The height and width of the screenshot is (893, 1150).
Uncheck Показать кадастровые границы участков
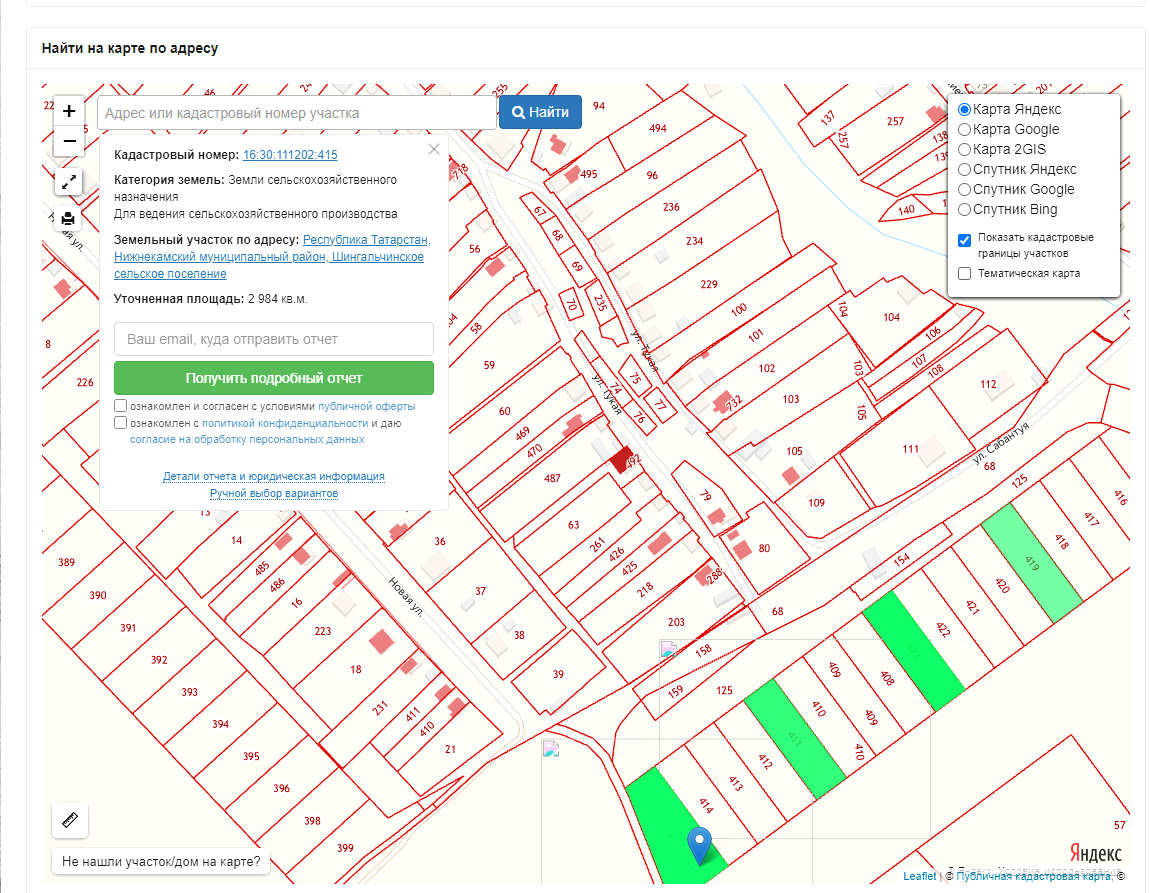(964, 240)
